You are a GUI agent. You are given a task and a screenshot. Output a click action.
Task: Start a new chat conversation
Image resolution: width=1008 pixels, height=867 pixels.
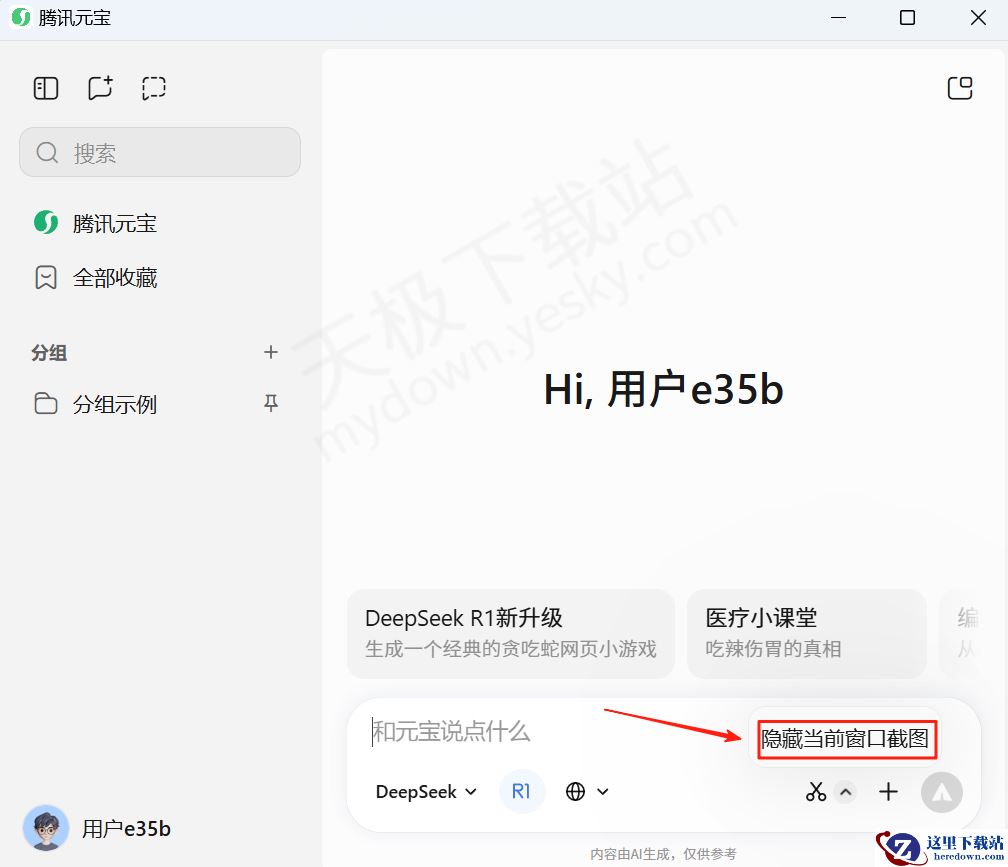pyautogui.click(x=100, y=88)
